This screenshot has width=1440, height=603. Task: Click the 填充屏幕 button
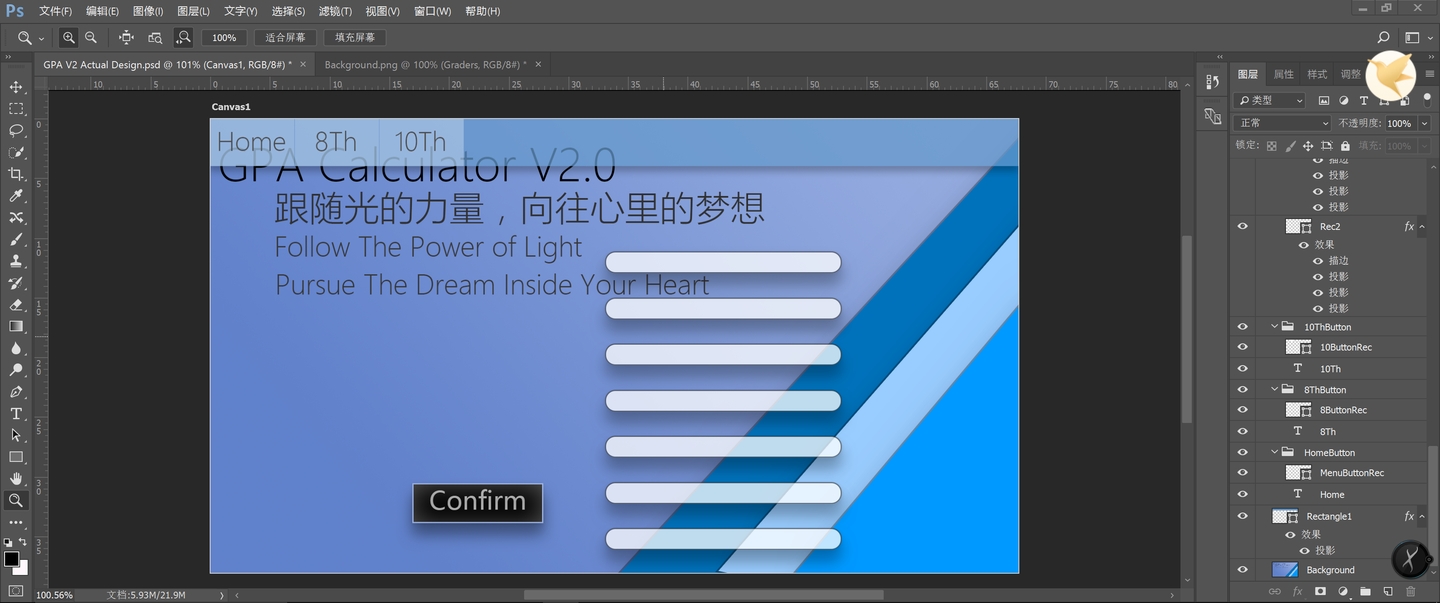355,36
